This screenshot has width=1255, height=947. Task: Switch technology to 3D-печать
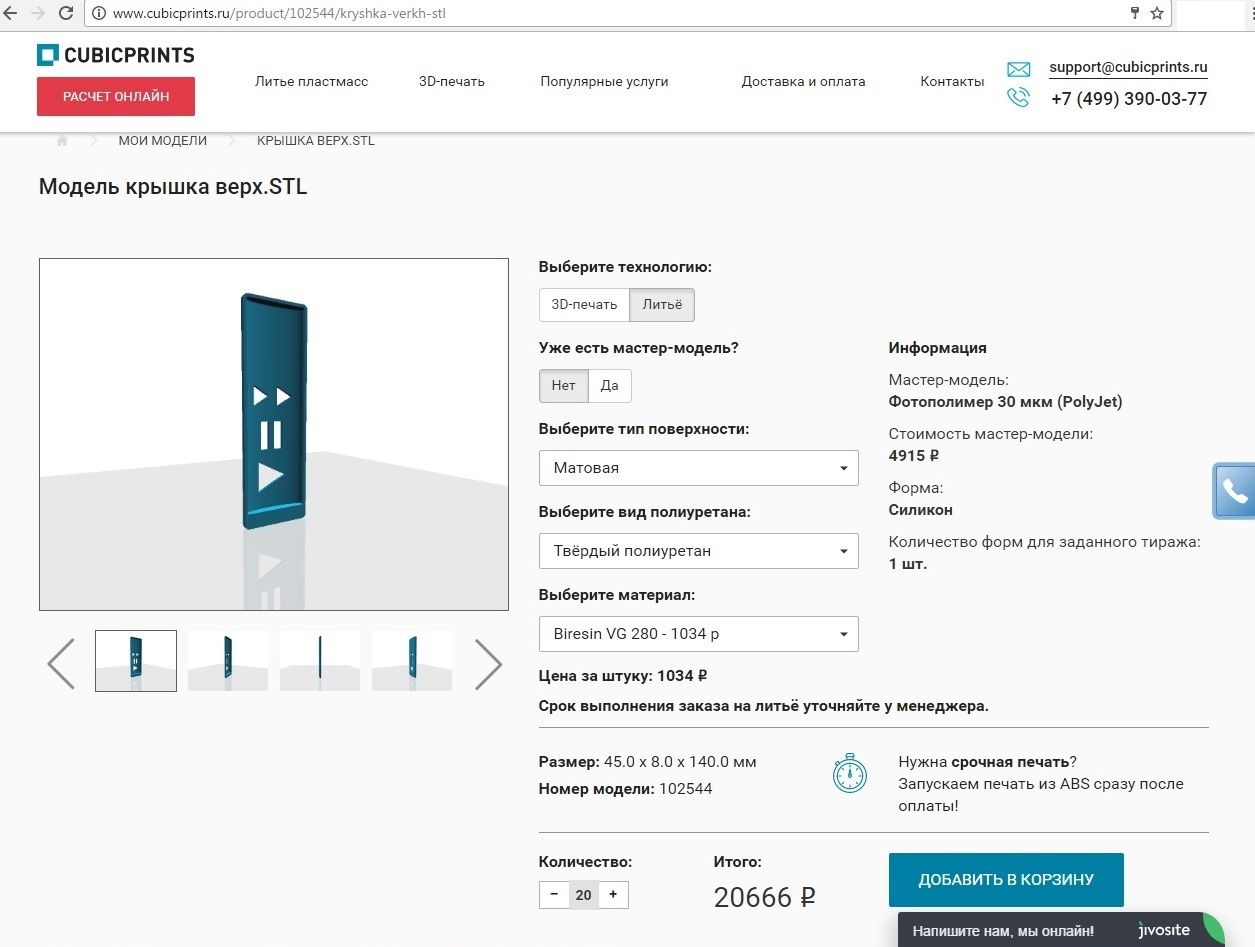coord(584,305)
